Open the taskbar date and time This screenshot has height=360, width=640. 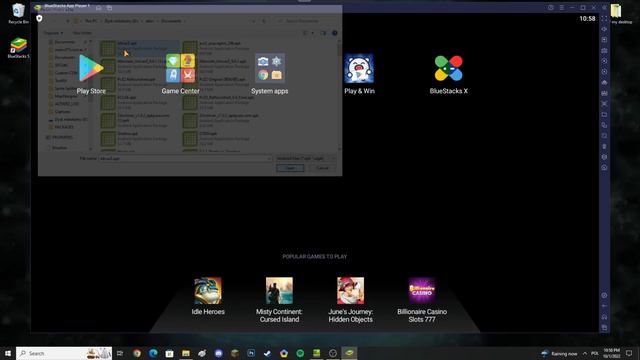pyautogui.click(x=611, y=353)
